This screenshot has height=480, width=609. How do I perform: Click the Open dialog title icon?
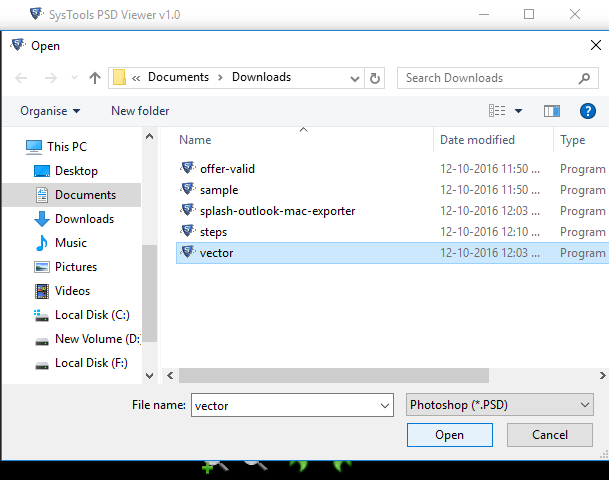pos(18,45)
